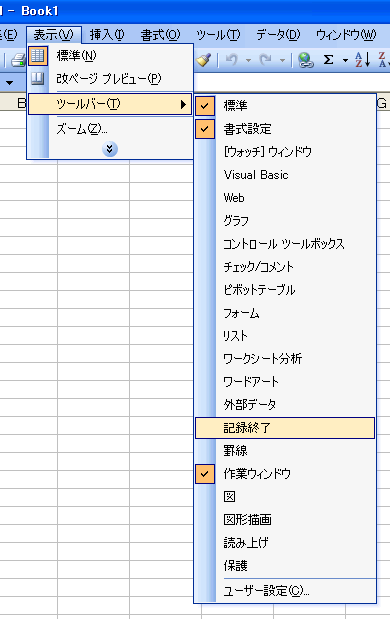
Task: Open the Undo history dropdown arrow
Action: coord(248,60)
